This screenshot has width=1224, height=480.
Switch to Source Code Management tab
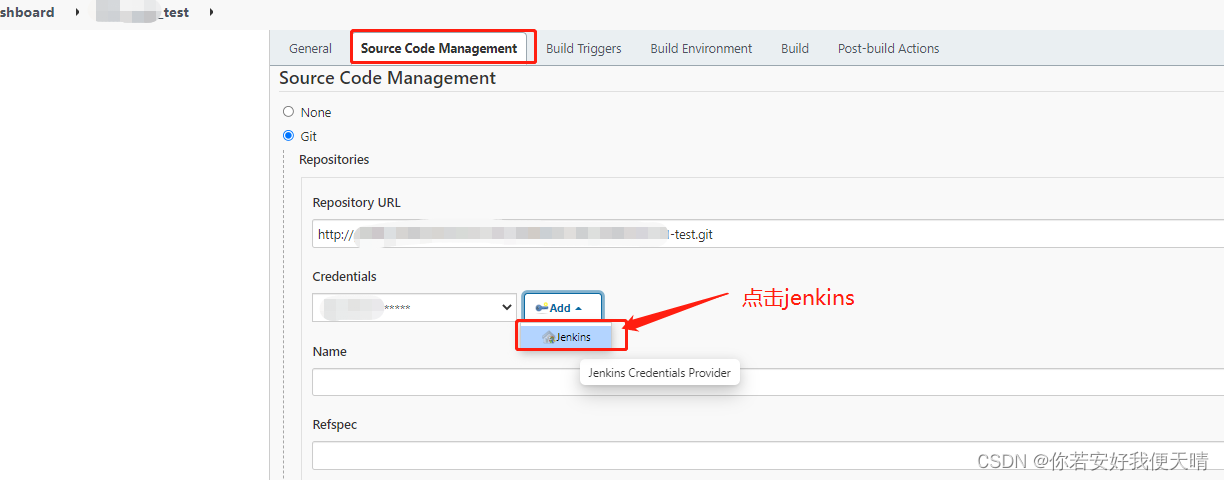[439, 48]
